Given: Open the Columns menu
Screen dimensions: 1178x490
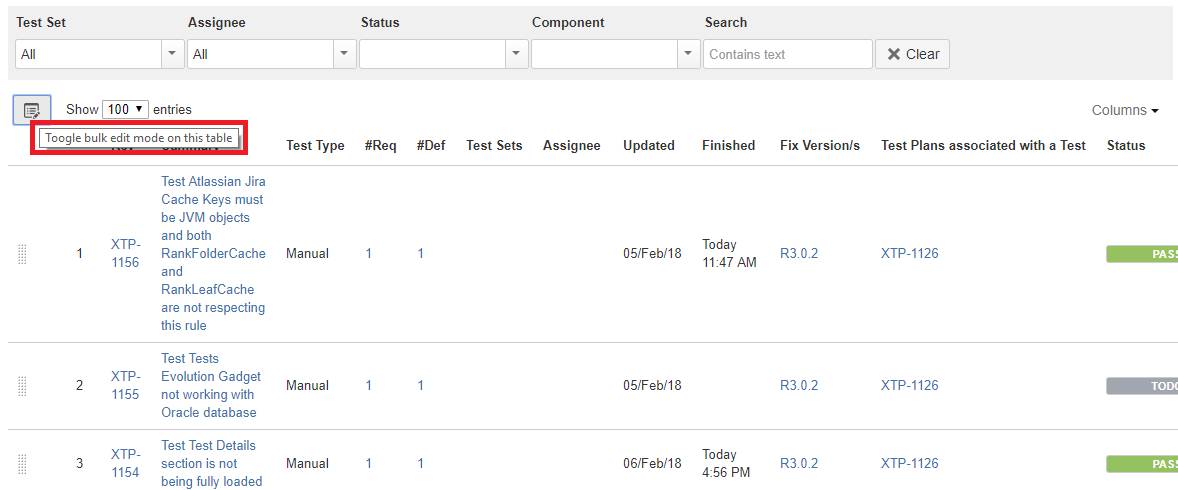Looking at the screenshot, I should pos(1125,110).
